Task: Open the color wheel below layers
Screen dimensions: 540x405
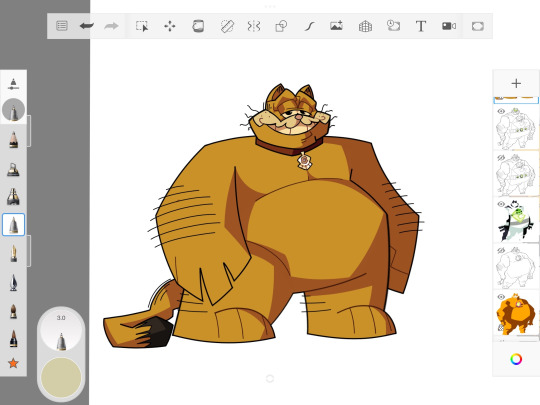Action: click(516, 359)
